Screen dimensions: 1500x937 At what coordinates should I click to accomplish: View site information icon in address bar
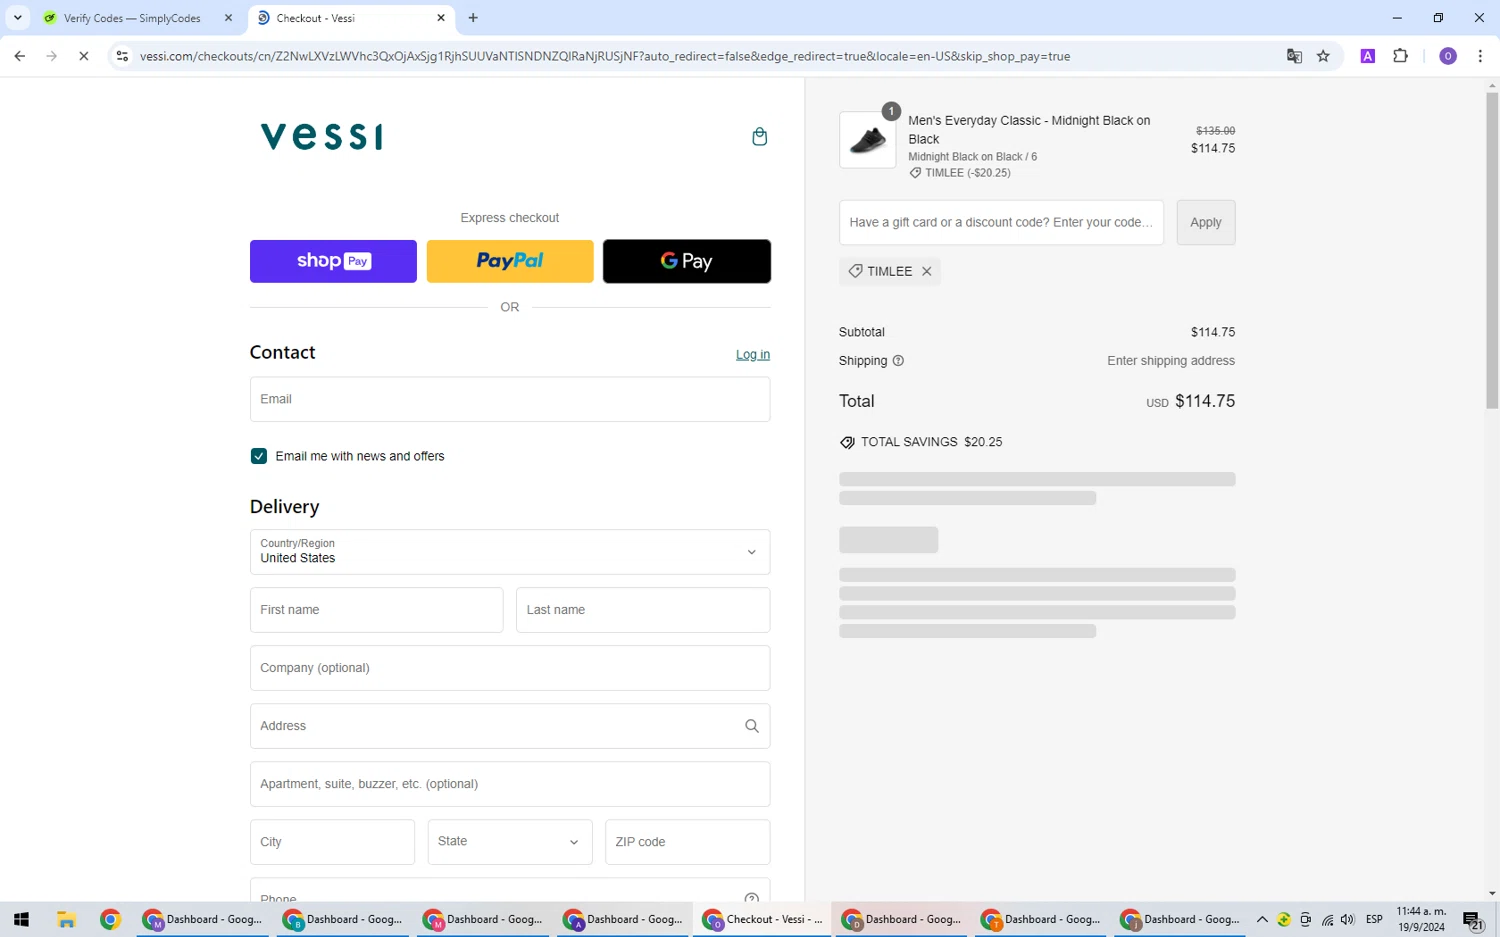(x=122, y=56)
